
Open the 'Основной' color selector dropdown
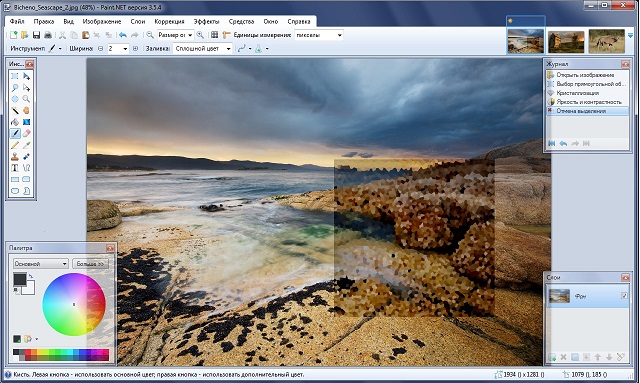pyautogui.click(x=40, y=264)
